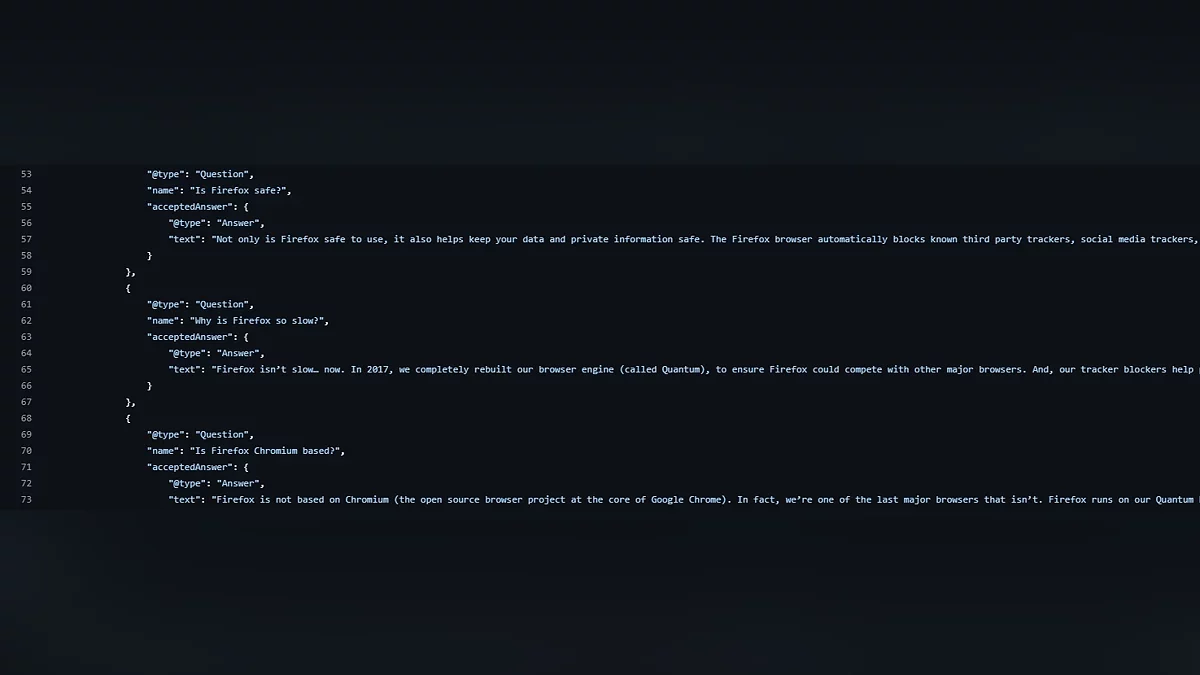This screenshot has width=1200, height=675.
Task: Click line number 57 in the gutter
Action: pyautogui.click(x=26, y=239)
